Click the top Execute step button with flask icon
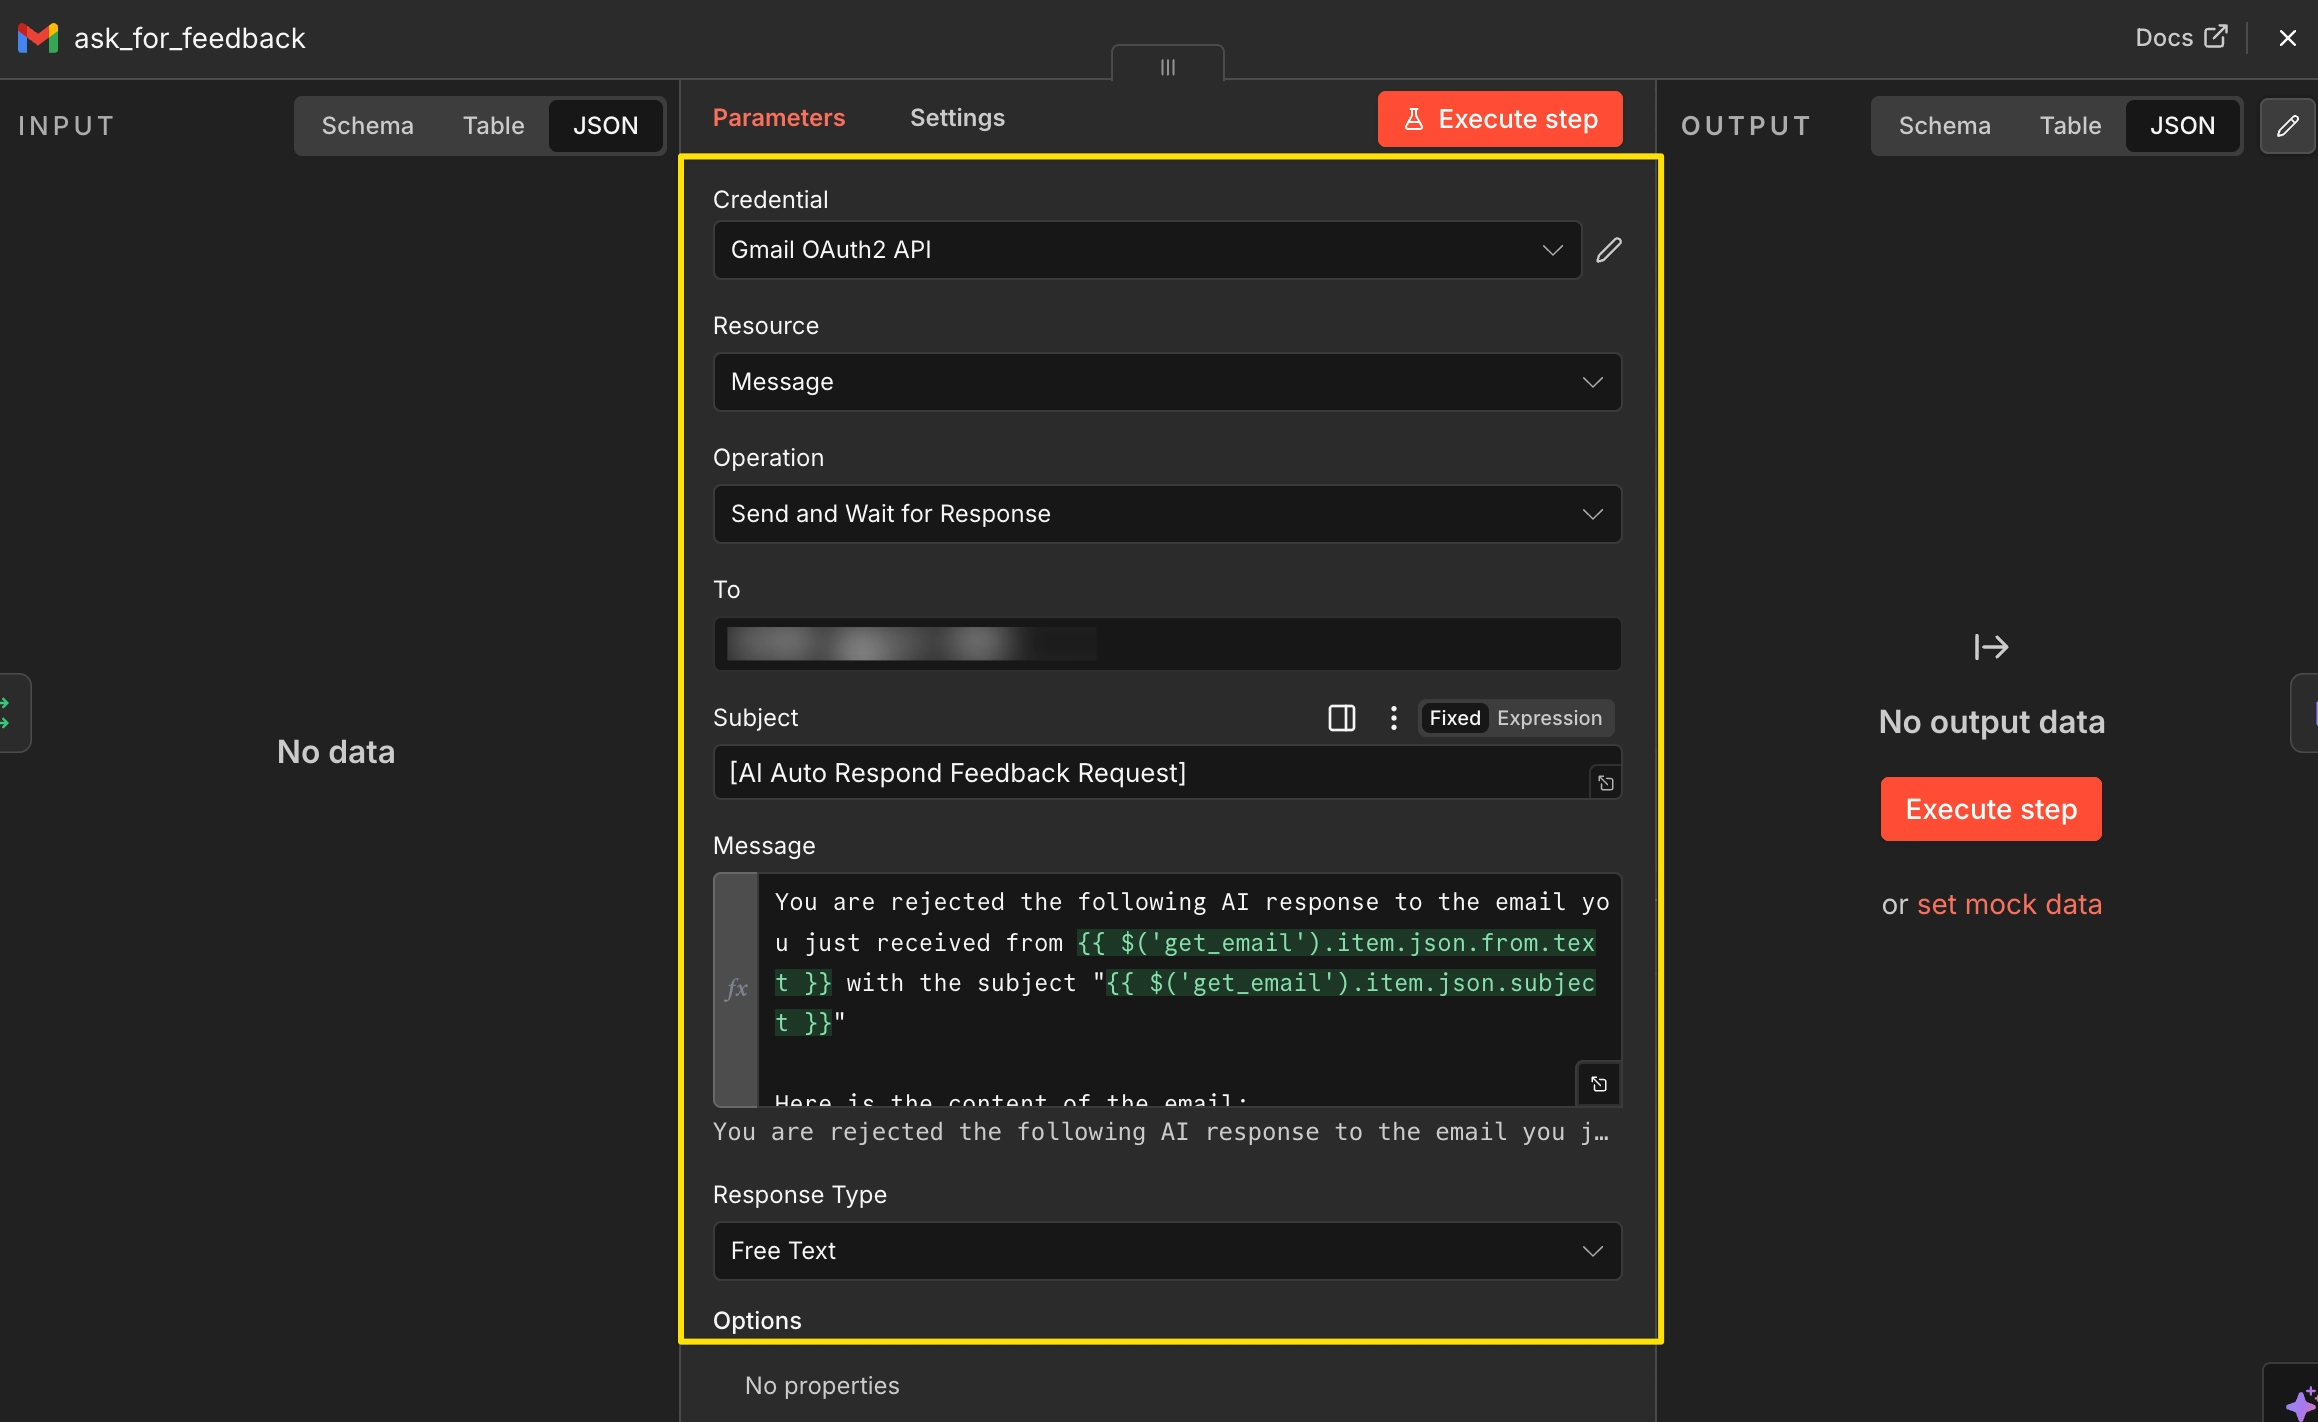 pos(1499,119)
